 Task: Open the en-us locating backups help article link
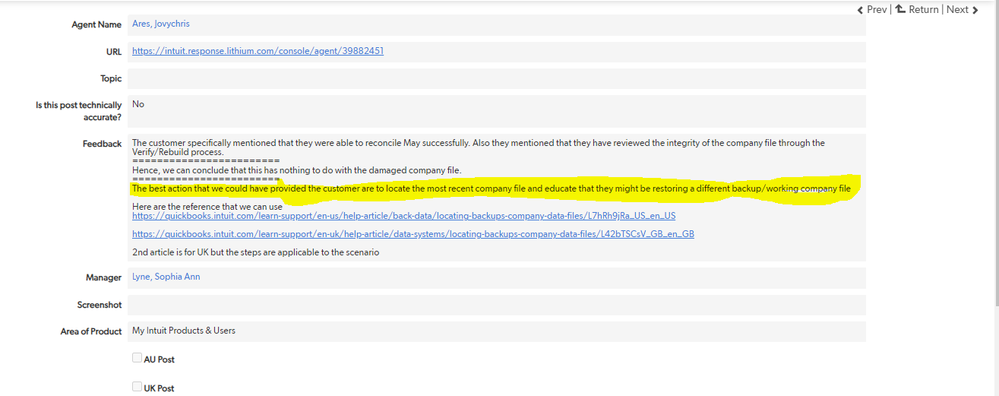[404, 216]
